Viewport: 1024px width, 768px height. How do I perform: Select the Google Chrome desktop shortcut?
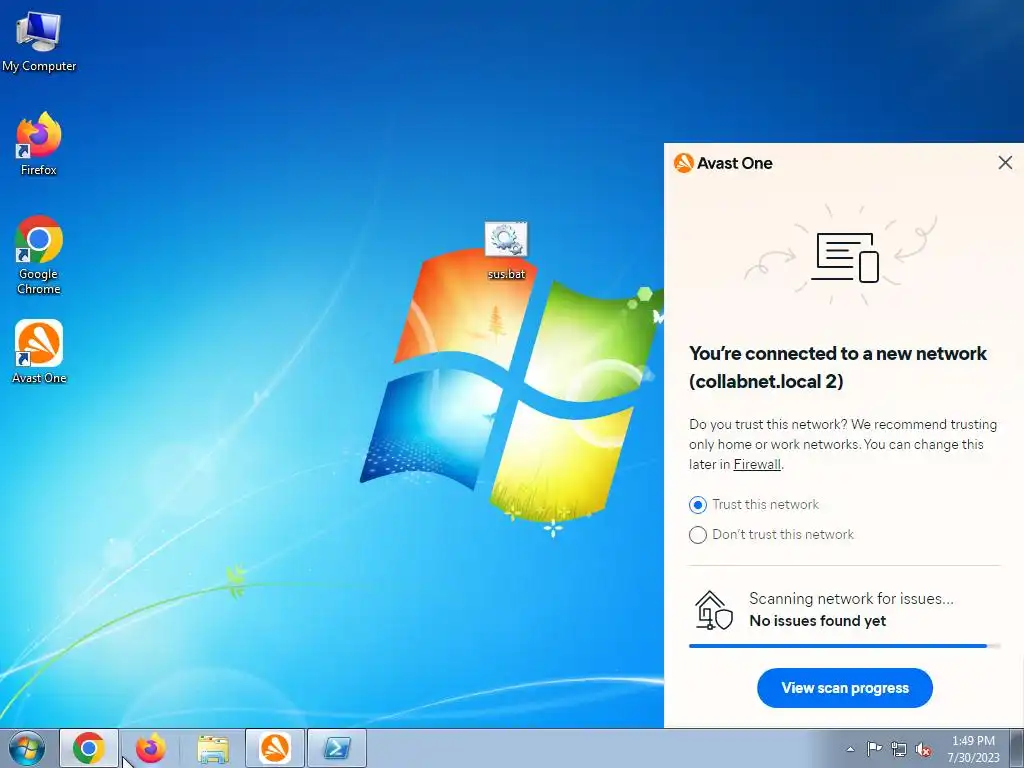(x=39, y=255)
